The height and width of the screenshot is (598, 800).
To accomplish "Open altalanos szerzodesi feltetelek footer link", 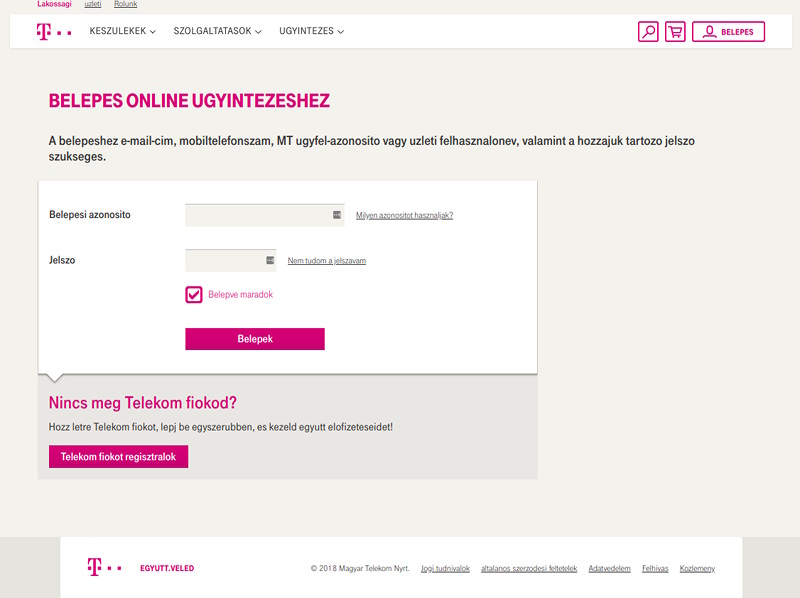I will coord(529,568).
